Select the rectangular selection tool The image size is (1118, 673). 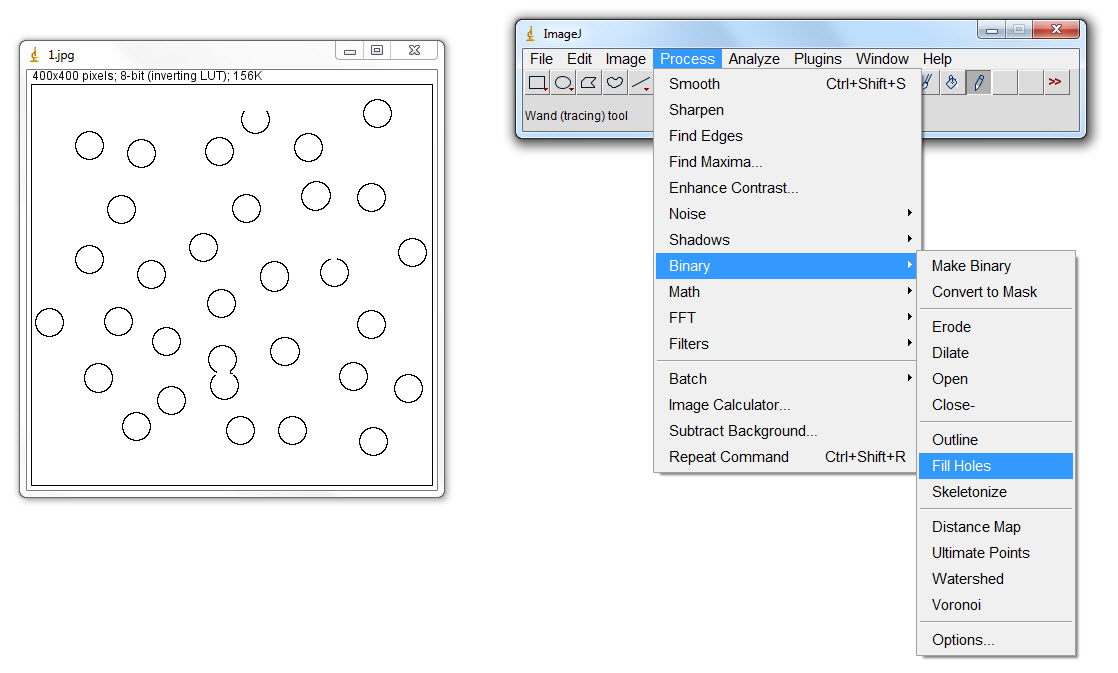tap(537, 82)
